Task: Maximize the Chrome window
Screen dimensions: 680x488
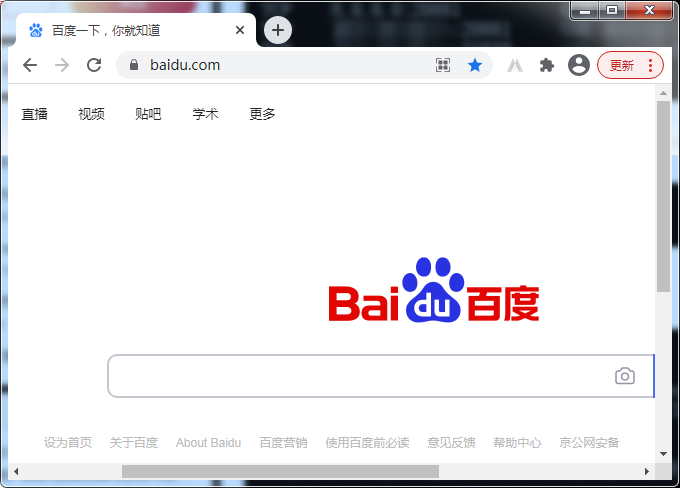Action: 612,11
